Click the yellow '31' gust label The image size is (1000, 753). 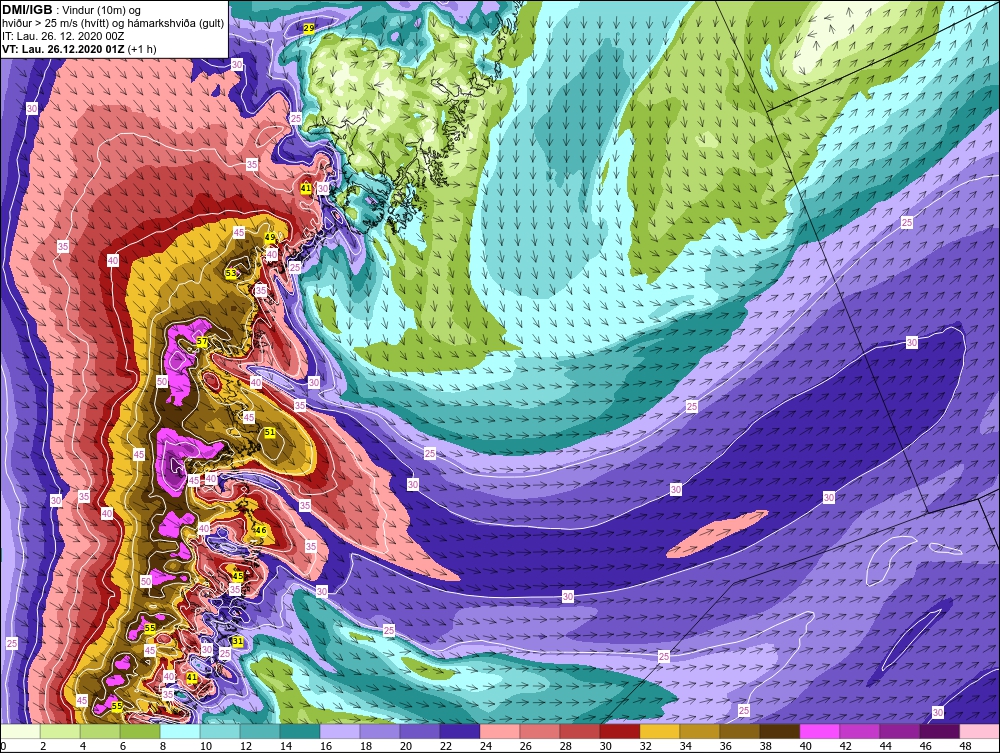click(238, 641)
